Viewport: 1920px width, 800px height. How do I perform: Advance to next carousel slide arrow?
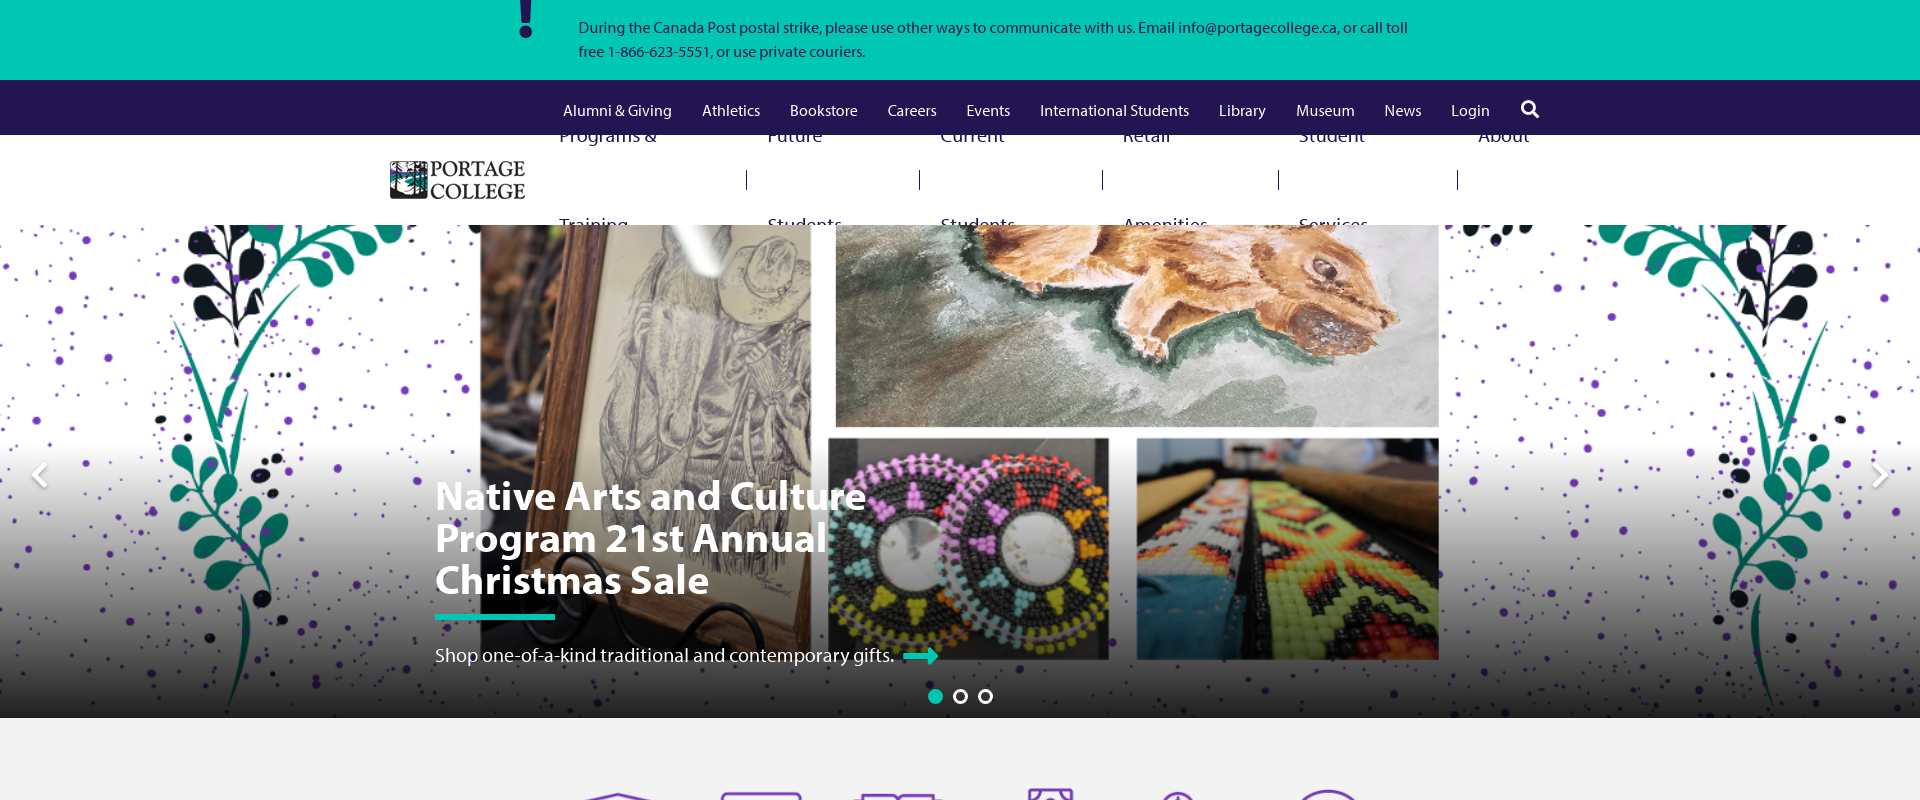click(1880, 475)
